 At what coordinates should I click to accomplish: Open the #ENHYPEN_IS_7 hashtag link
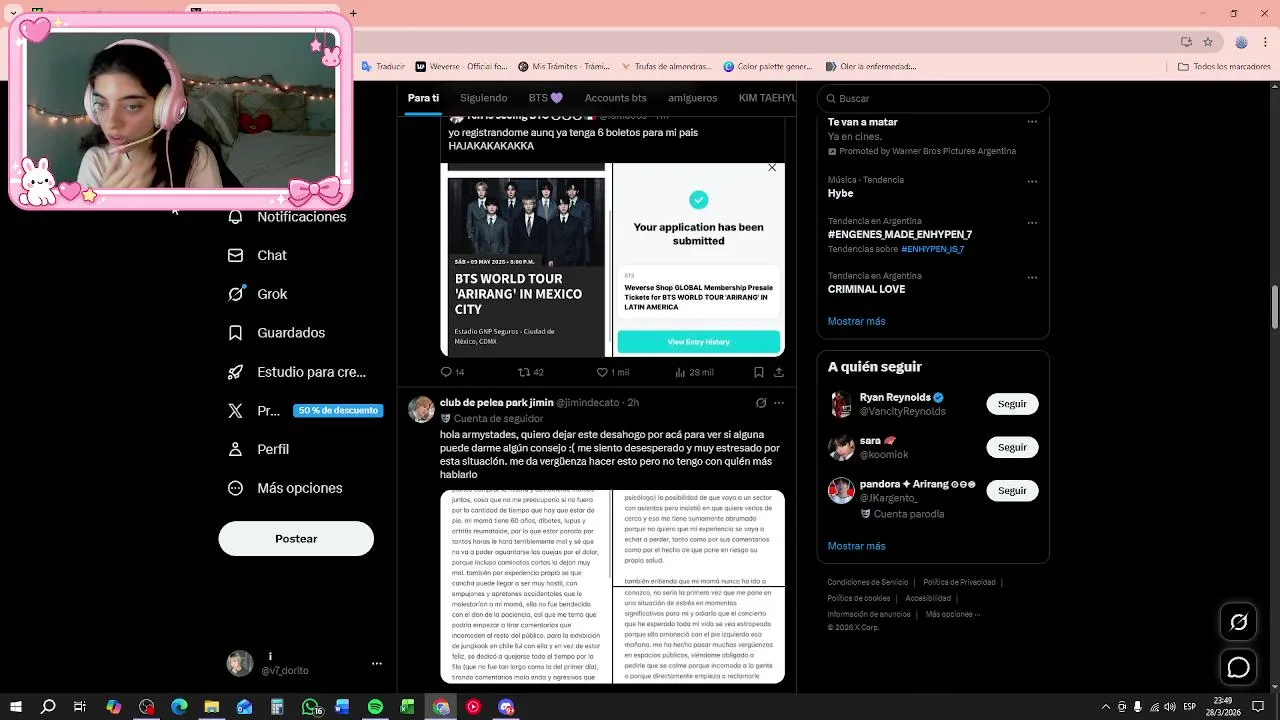click(x=932, y=249)
